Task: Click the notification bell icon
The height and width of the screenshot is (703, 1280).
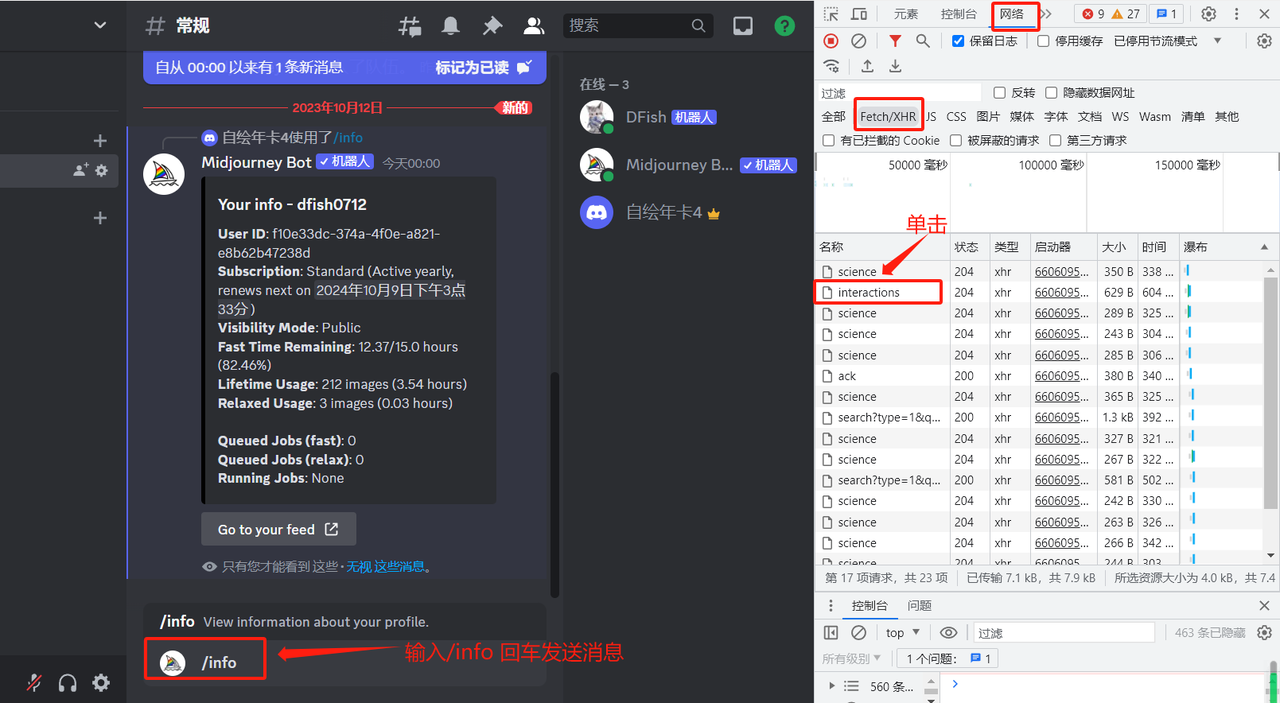Action: (451, 27)
